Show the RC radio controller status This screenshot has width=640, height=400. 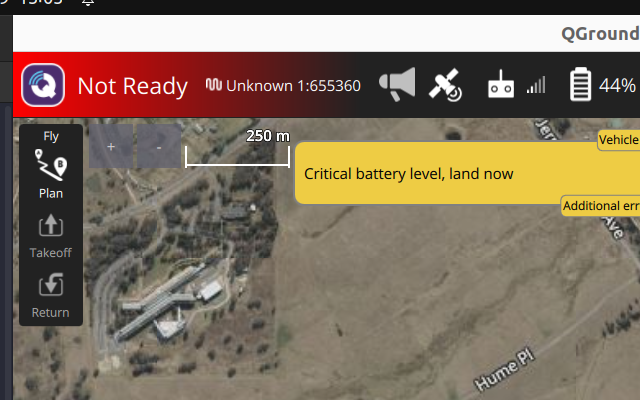501,84
